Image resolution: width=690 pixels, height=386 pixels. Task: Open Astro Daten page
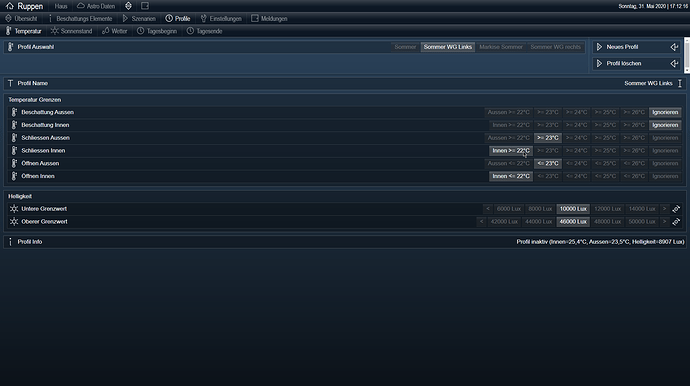pyautogui.click(x=96, y=6)
